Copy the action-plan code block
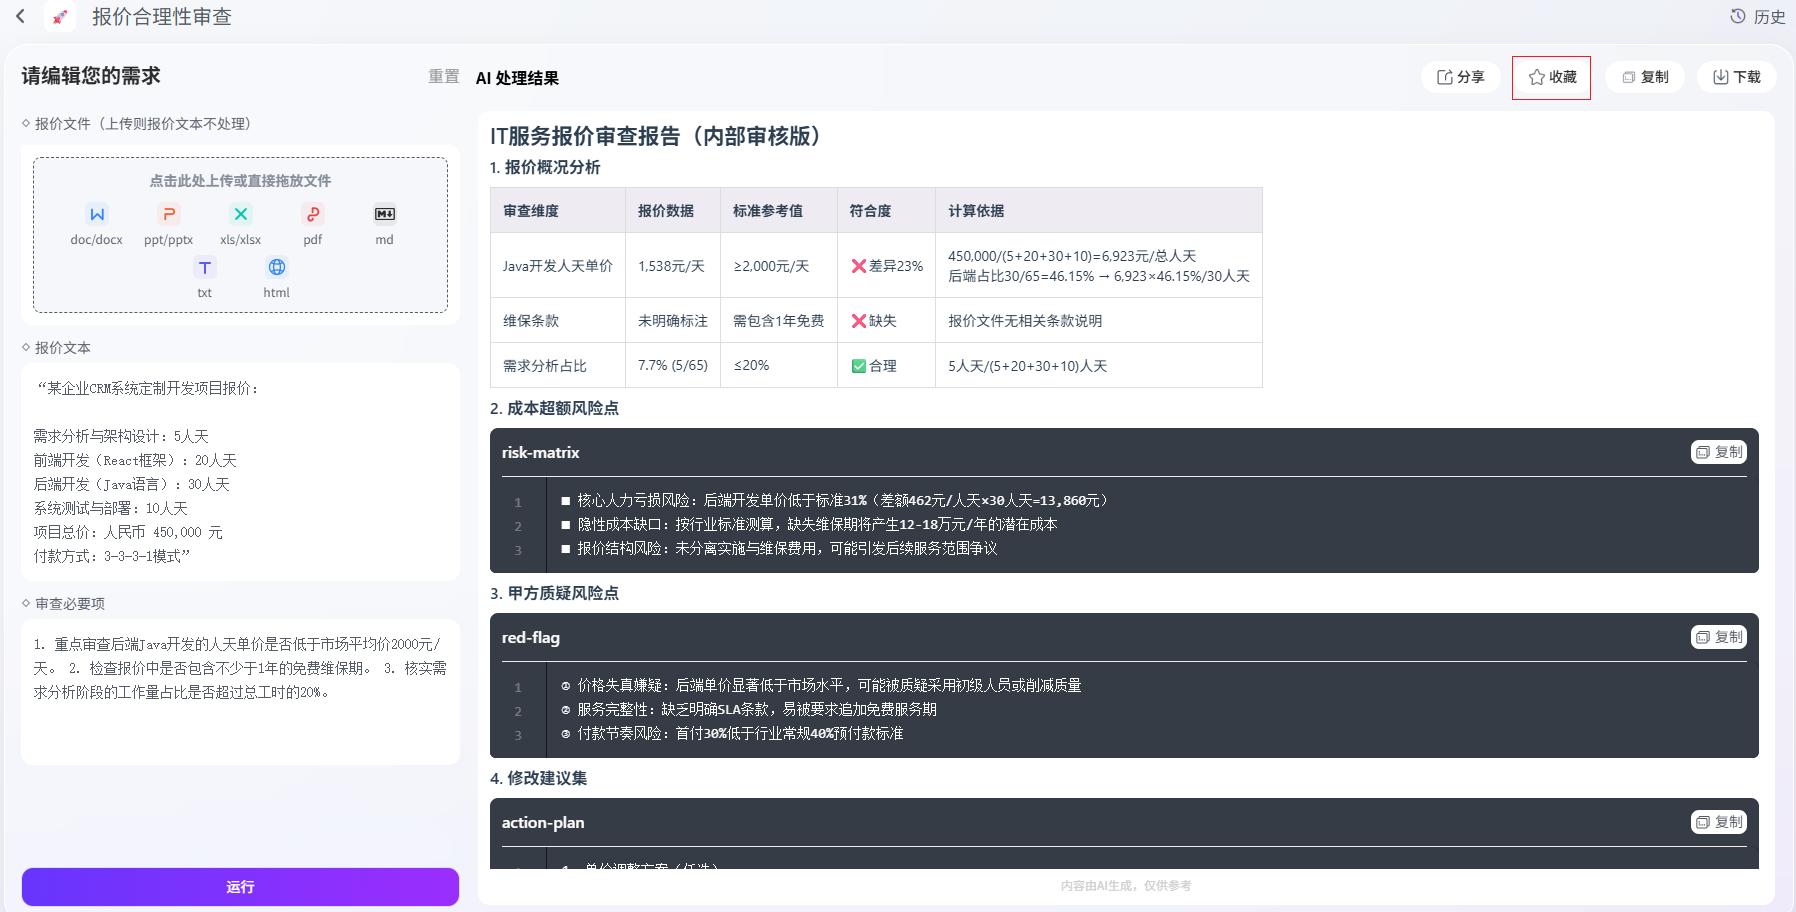This screenshot has width=1796, height=912. pyautogui.click(x=1719, y=822)
